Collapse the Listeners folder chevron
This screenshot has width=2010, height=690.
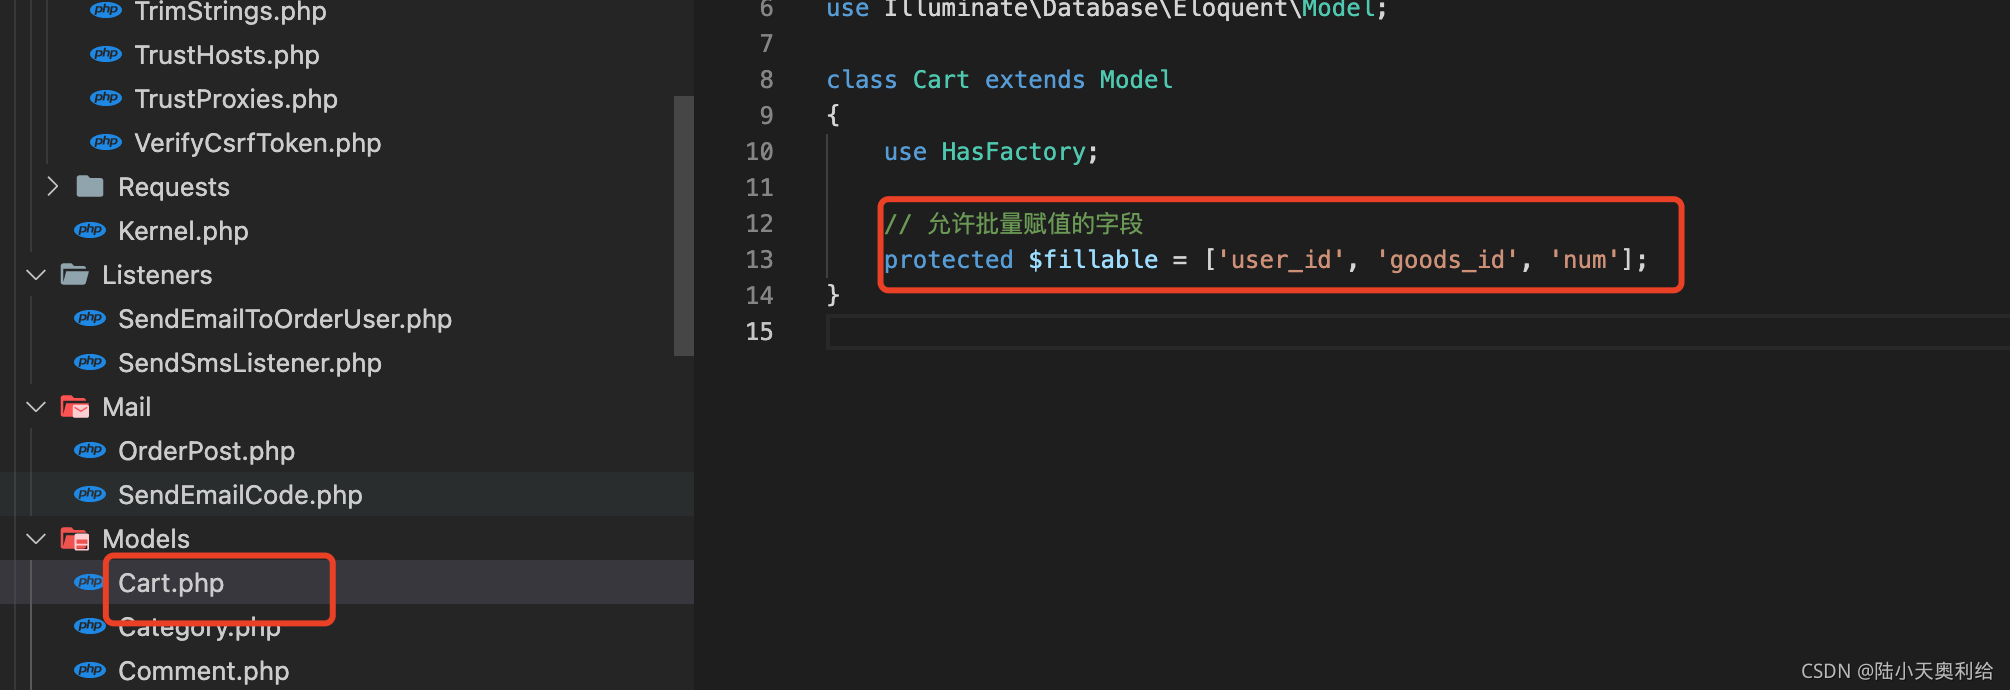[x=36, y=274]
